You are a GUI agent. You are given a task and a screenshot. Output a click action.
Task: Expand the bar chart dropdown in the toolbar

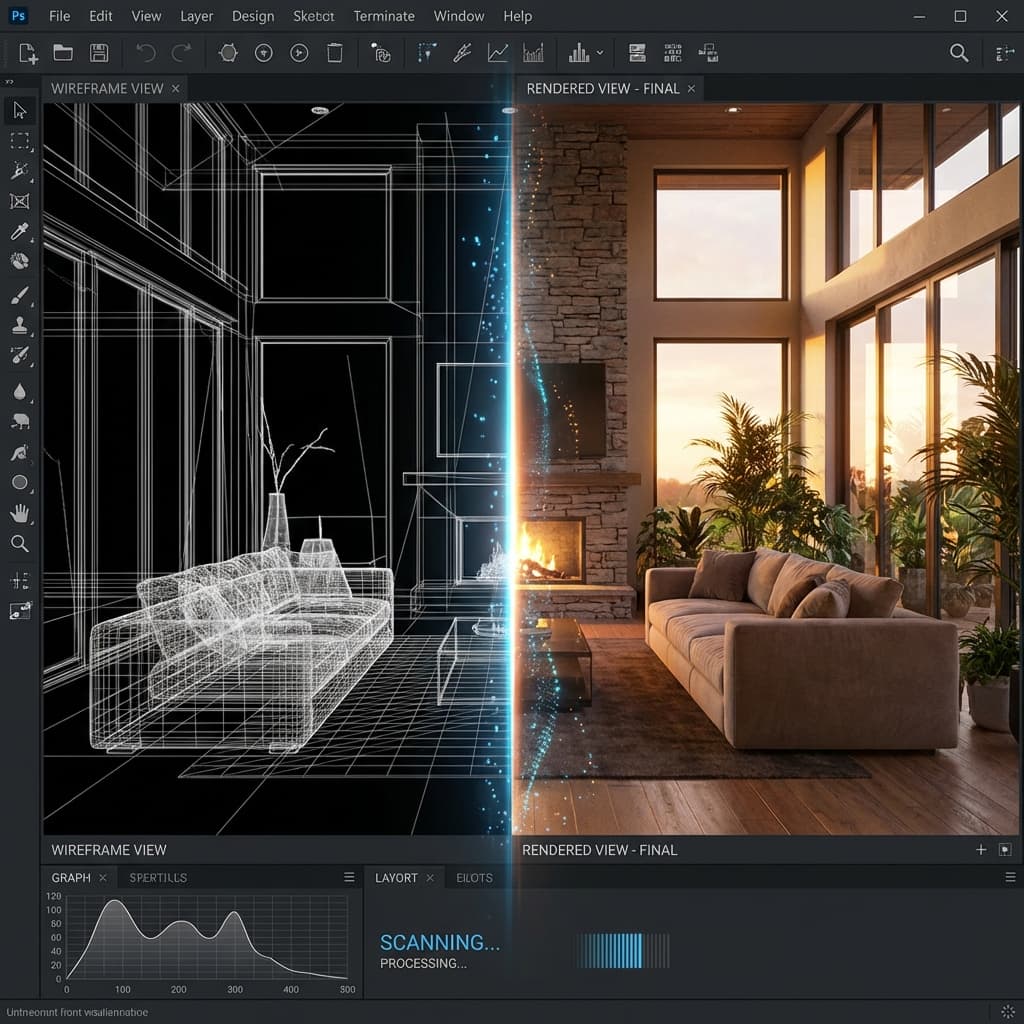598,53
